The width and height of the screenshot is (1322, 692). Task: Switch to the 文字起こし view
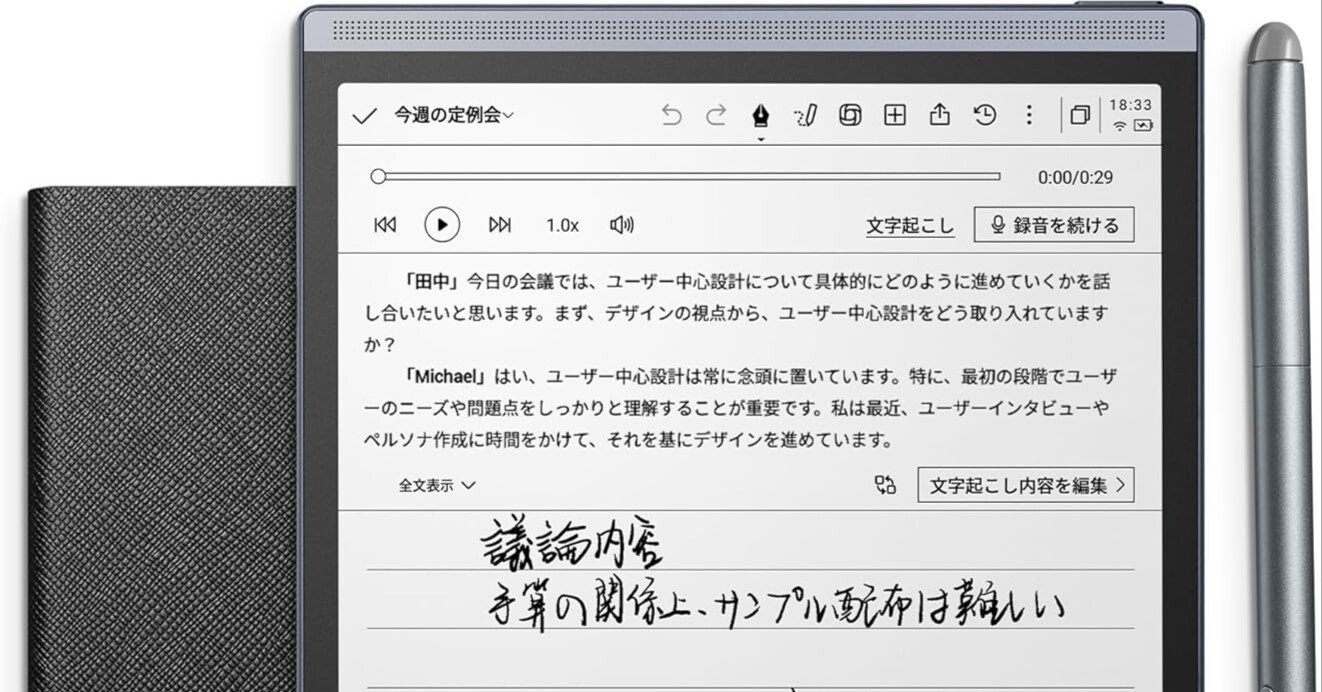pos(909,225)
